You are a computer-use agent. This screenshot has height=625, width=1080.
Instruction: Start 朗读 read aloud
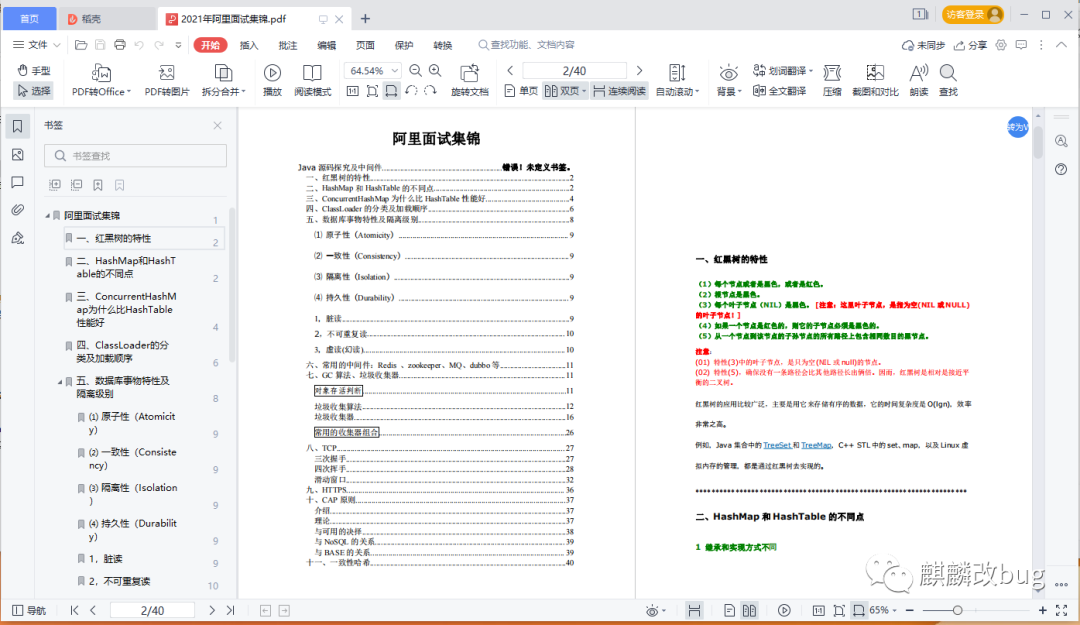919,81
